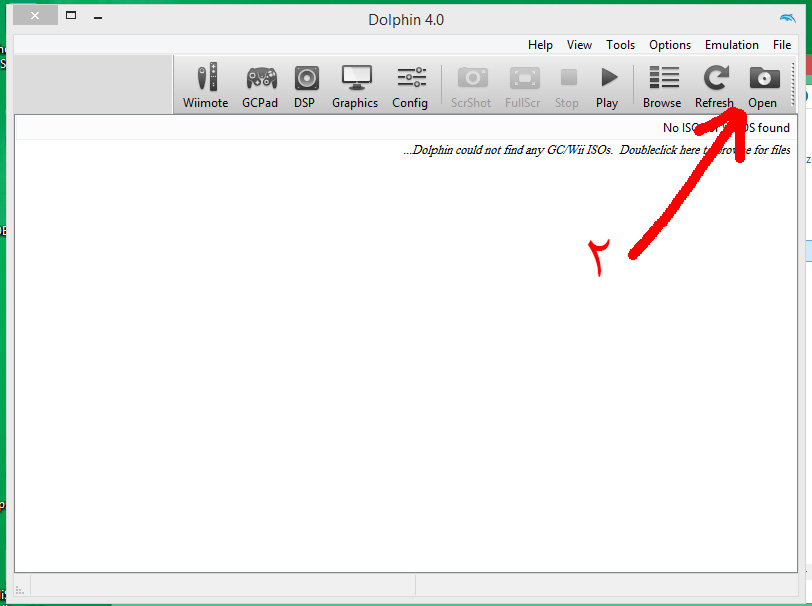Toggle fullscreen with FullScr button
Screen dimensions: 812x606
(x=523, y=85)
